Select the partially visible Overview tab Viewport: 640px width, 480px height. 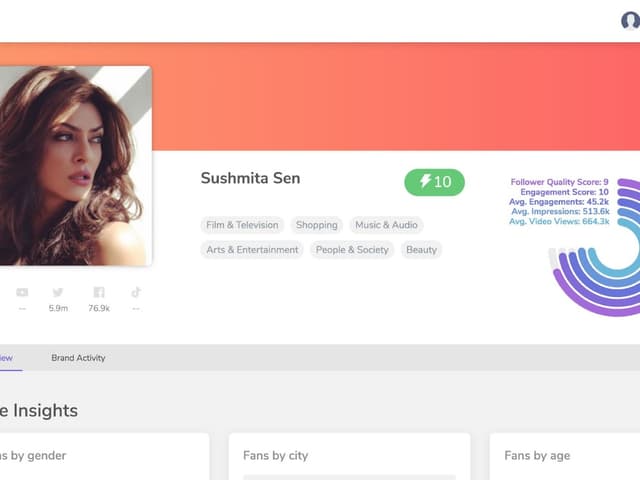pos(6,358)
